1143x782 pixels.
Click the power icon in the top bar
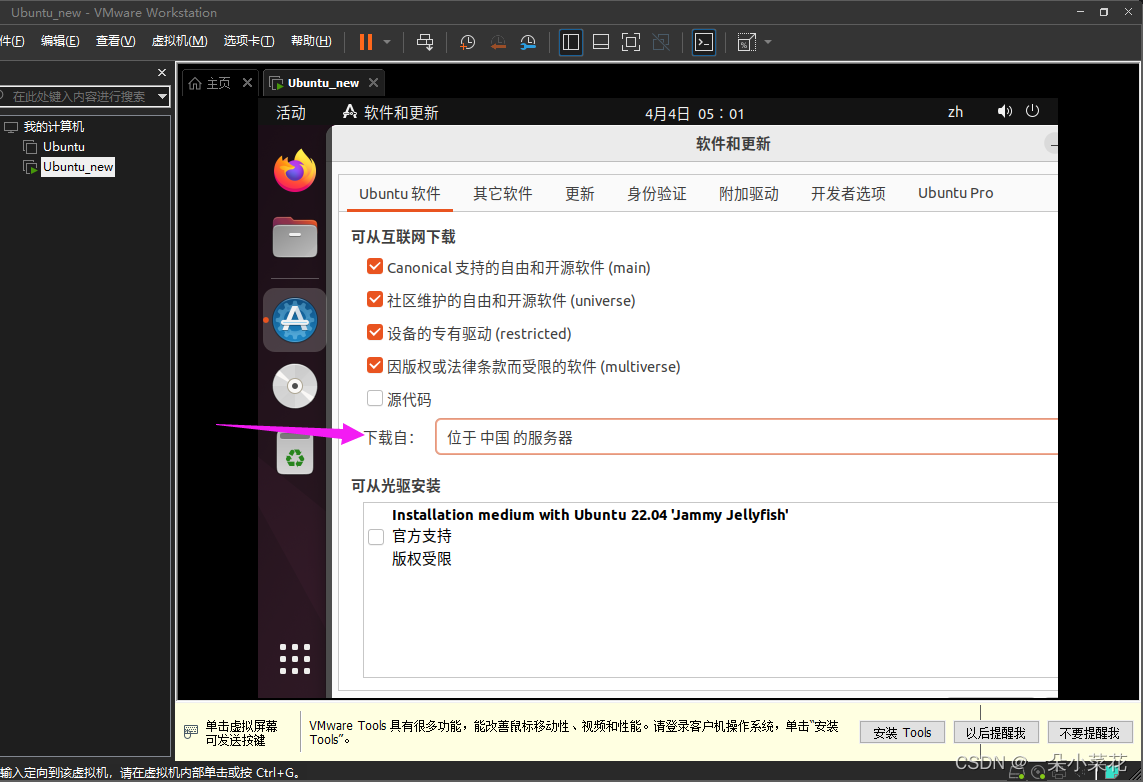click(1032, 111)
